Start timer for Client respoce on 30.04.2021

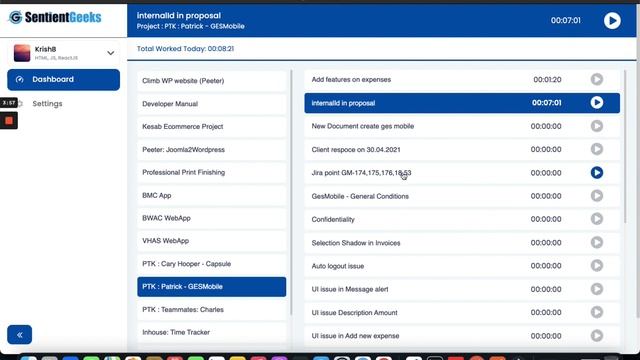[597, 149]
